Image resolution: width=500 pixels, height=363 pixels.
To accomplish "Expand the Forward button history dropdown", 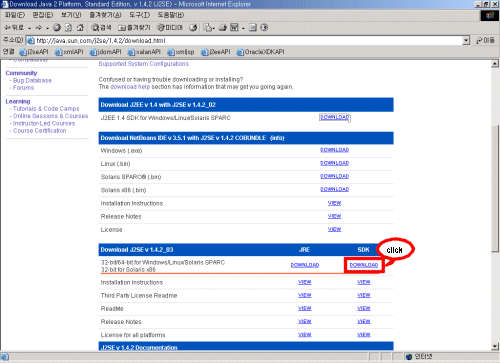I will 47,28.
